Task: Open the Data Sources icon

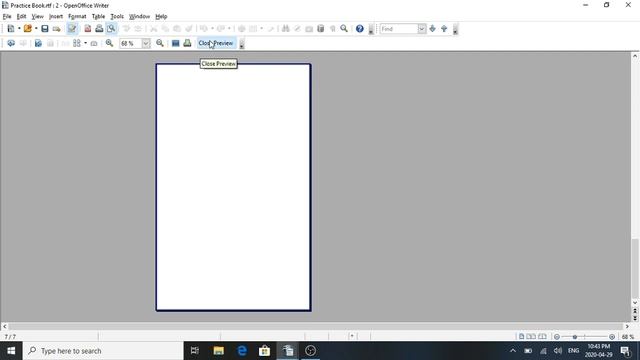Action: click(321, 29)
